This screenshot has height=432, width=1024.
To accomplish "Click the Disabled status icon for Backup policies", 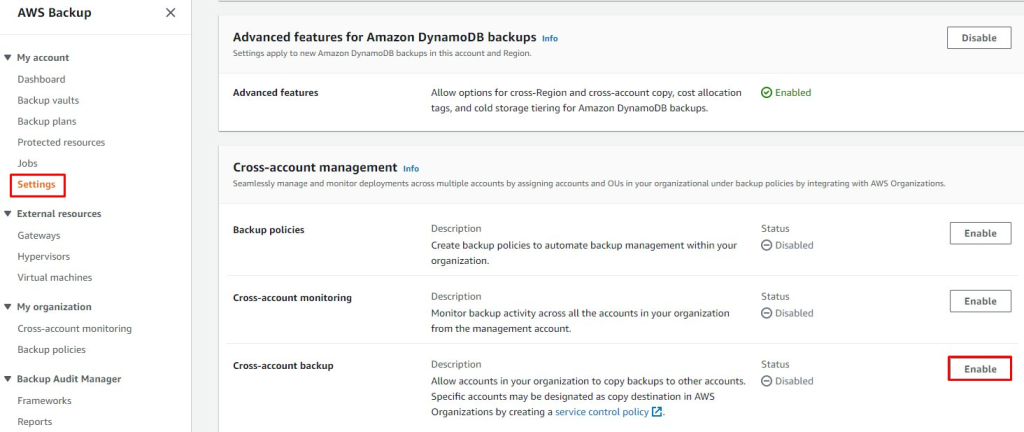I will 767,245.
